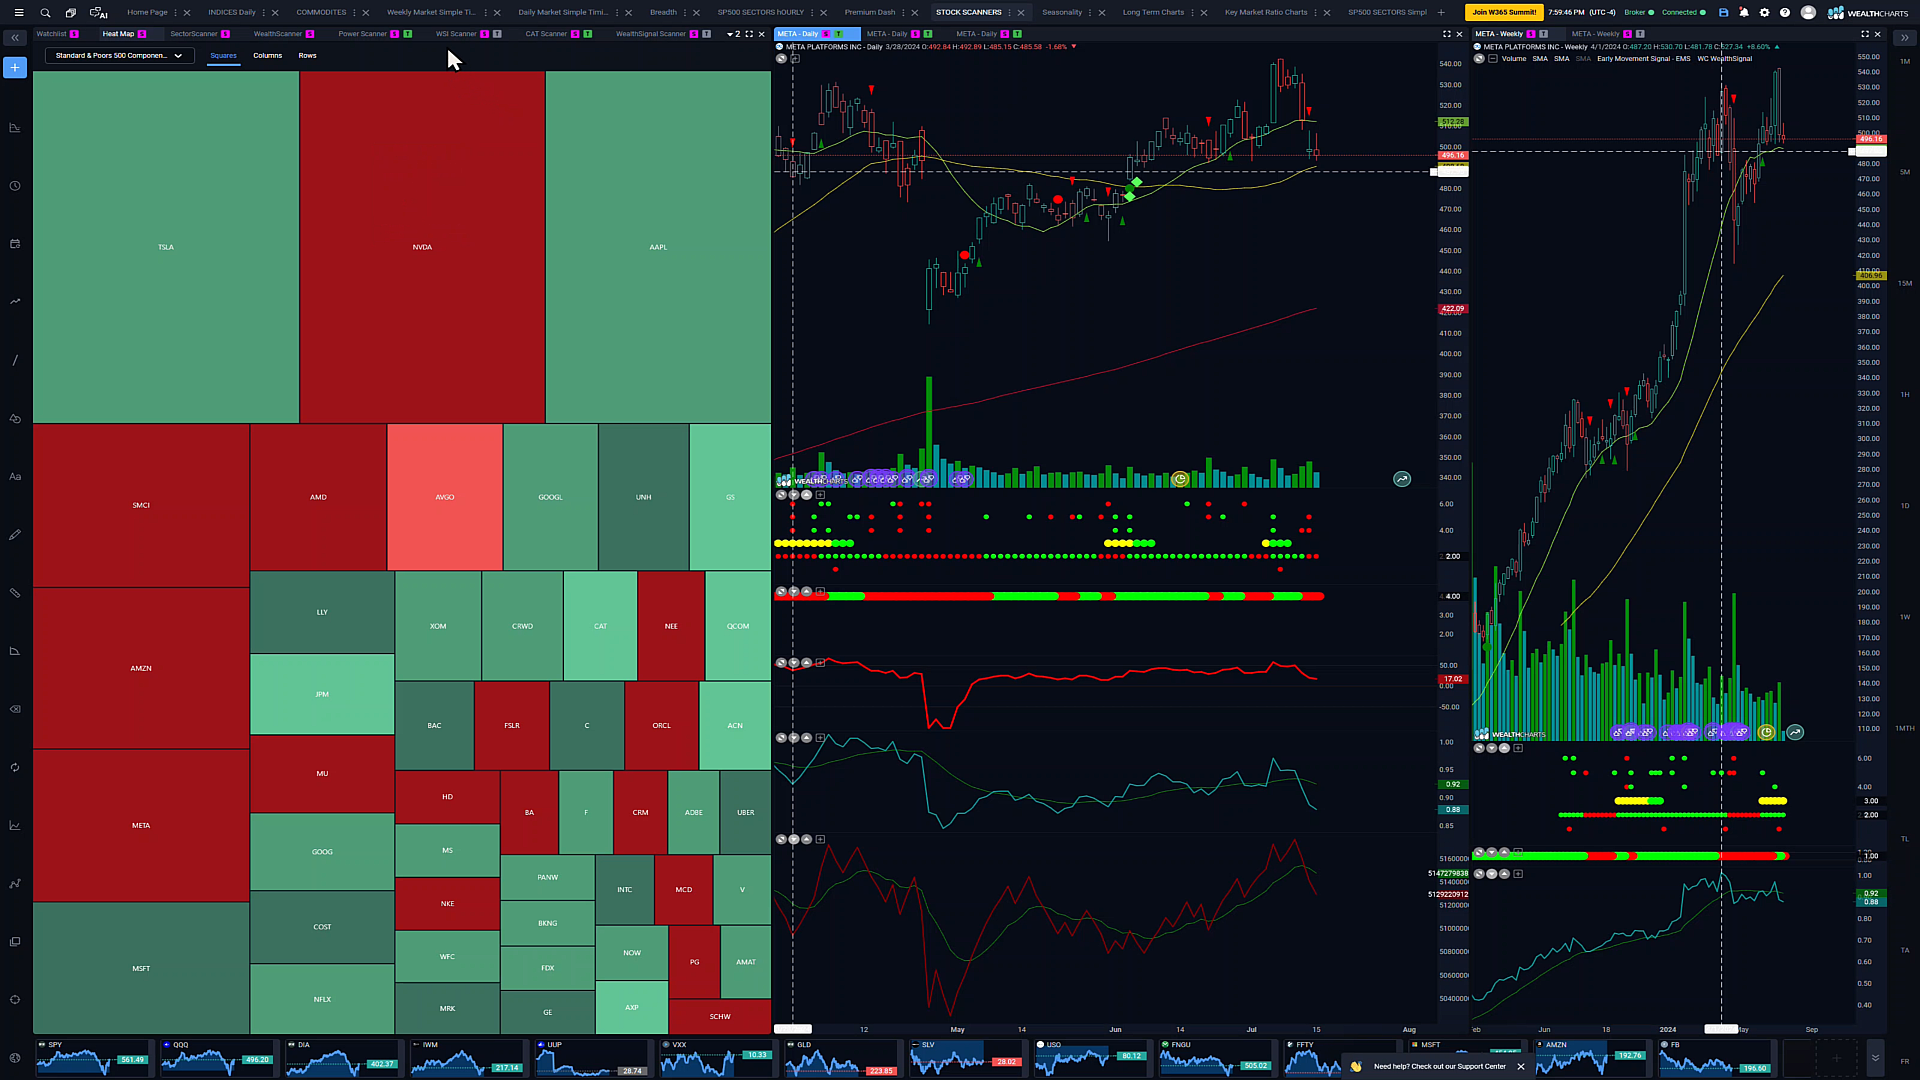
Task: Open options menu for Home Page tab
Action: tap(175, 13)
